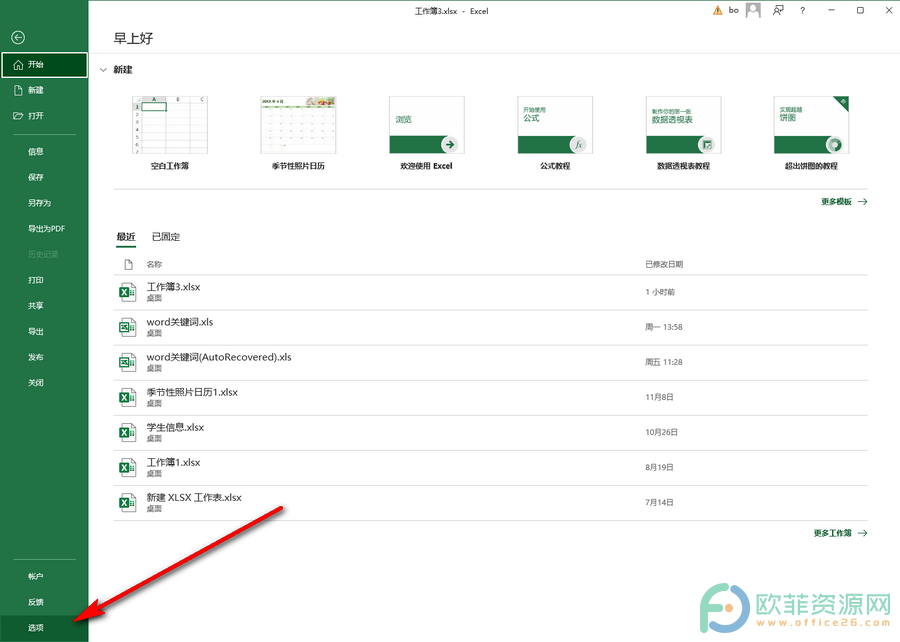Open 新建 XLSX 工作表.xlsx
The height and width of the screenshot is (642, 900).
pos(491,503)
